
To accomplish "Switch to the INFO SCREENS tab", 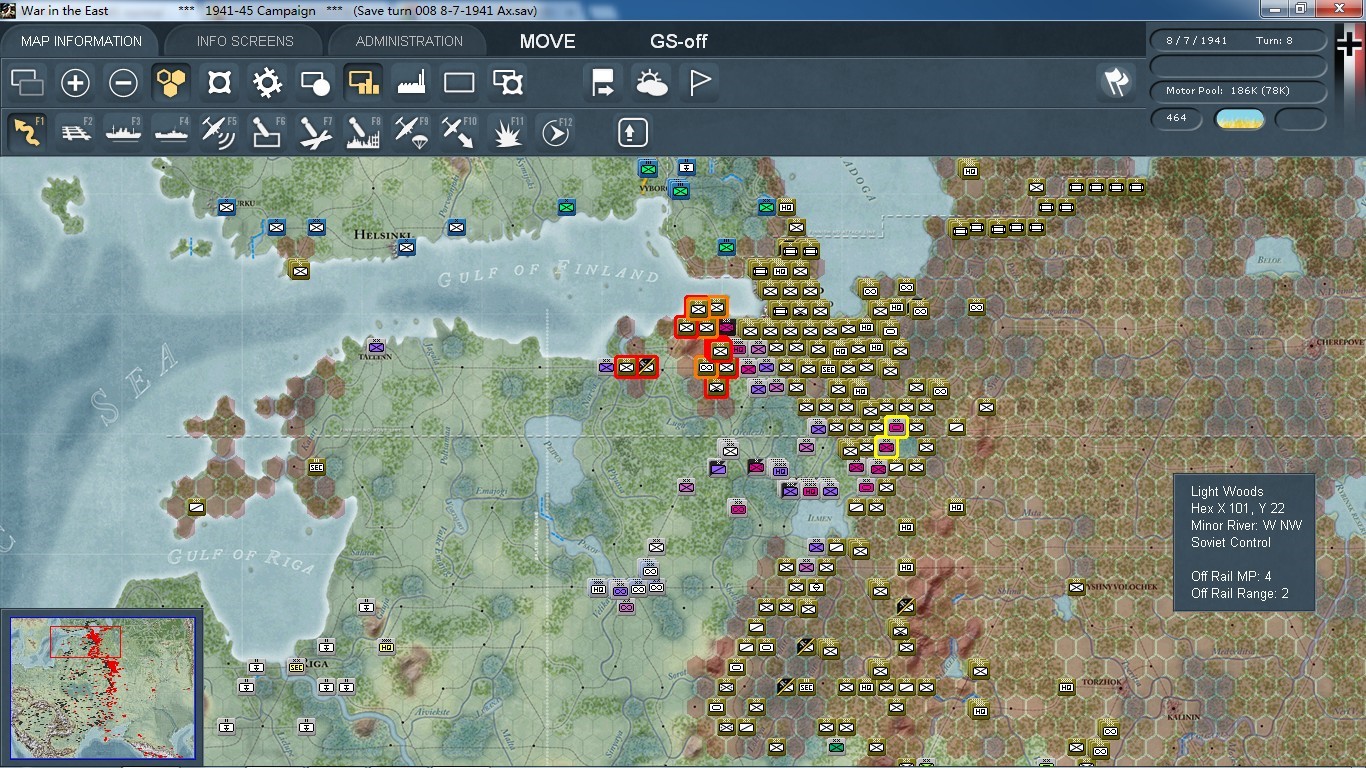I will 245,41.
